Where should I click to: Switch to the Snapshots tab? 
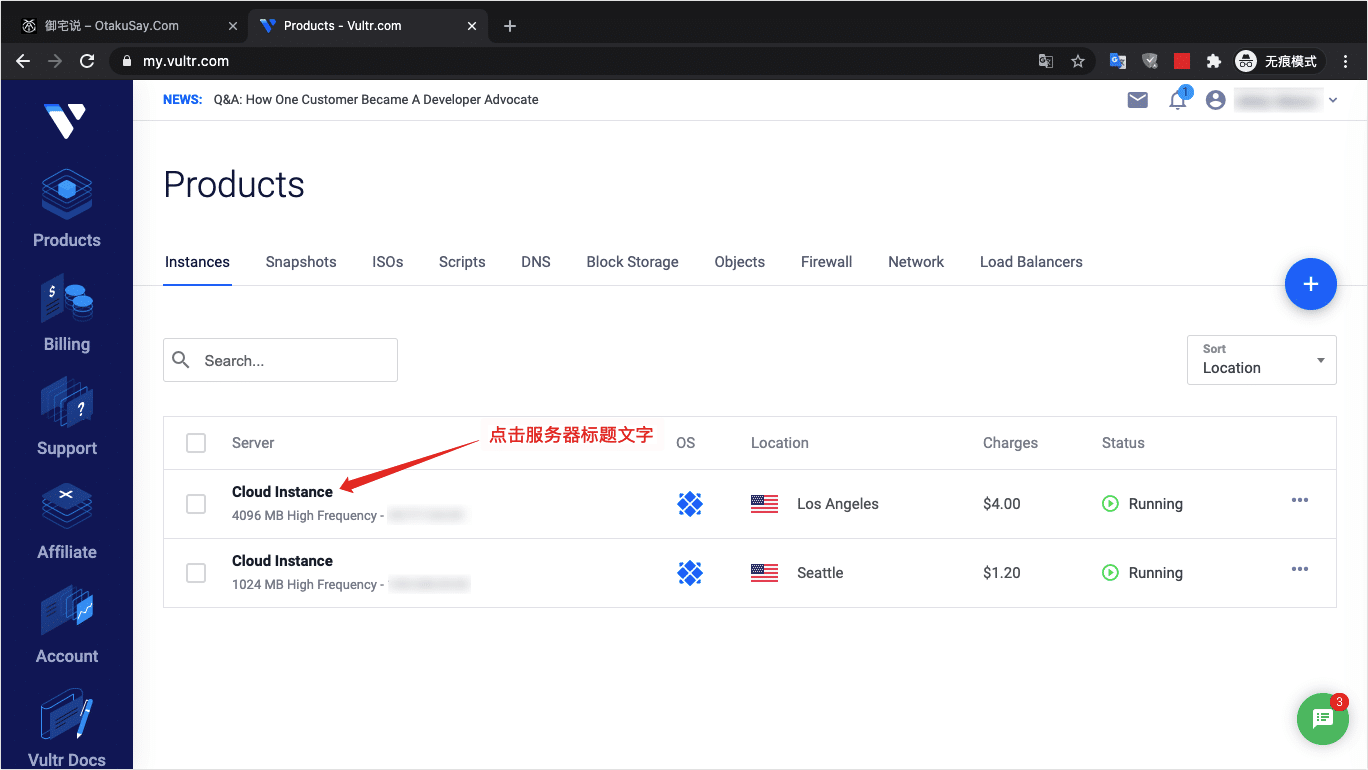(x=301, y=262)
